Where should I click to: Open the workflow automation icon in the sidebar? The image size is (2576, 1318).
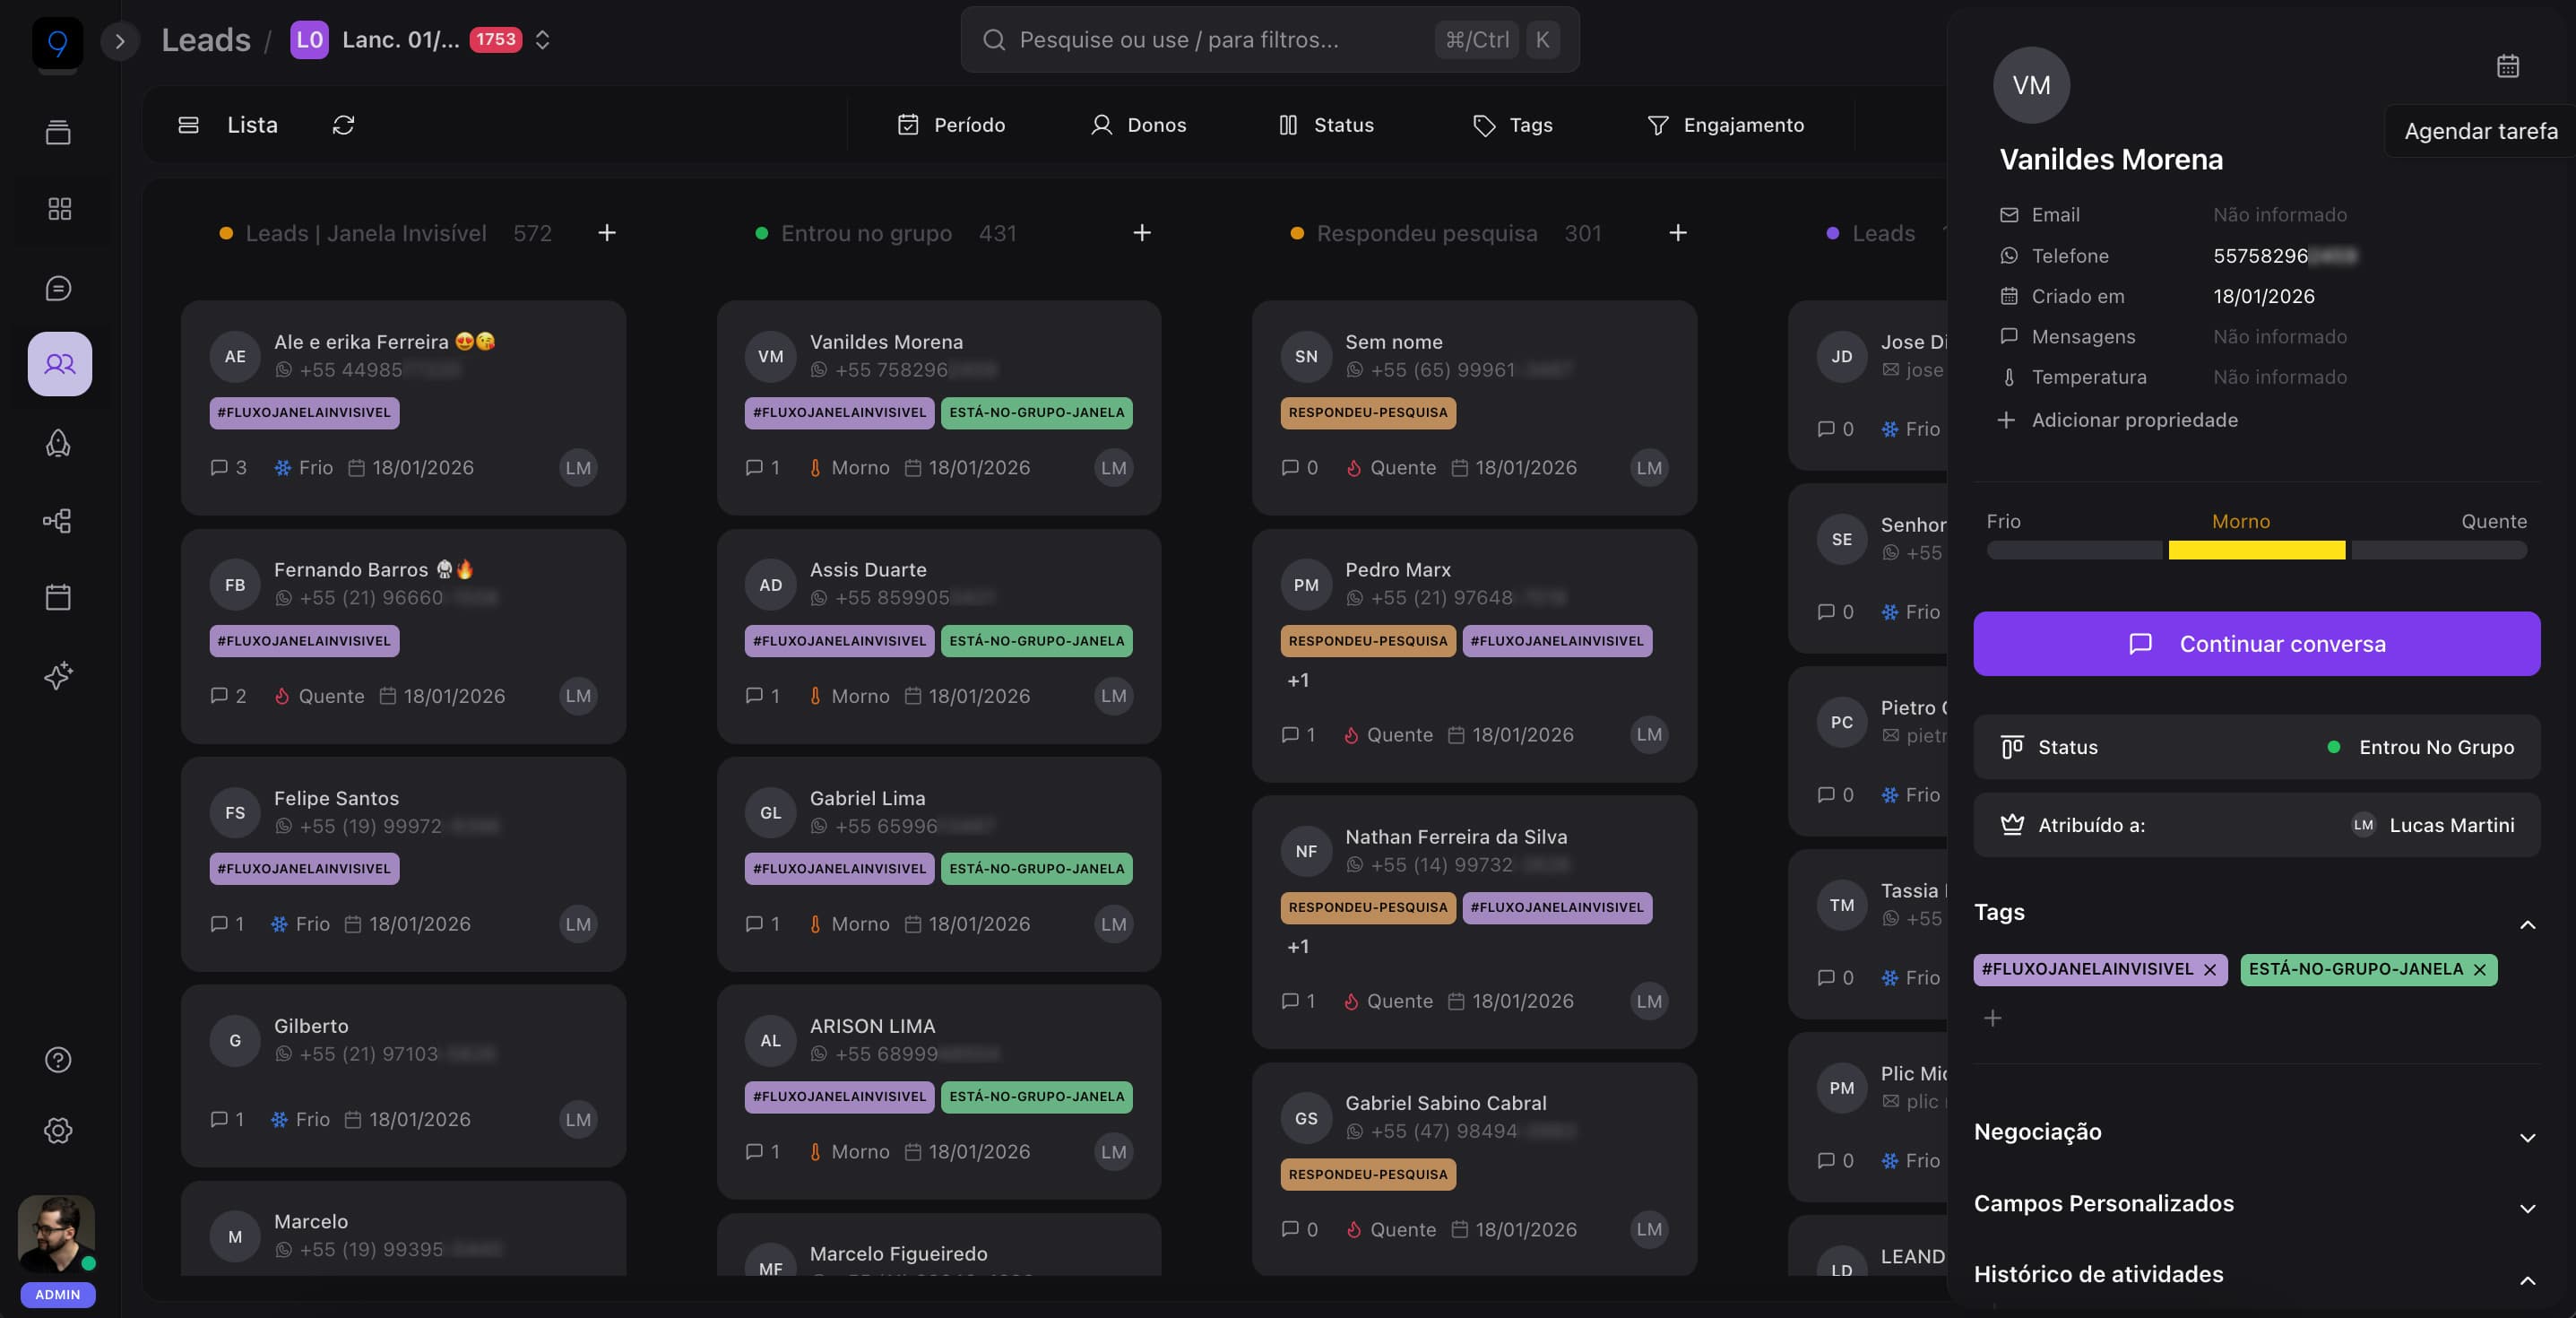[x=58, y=520]
